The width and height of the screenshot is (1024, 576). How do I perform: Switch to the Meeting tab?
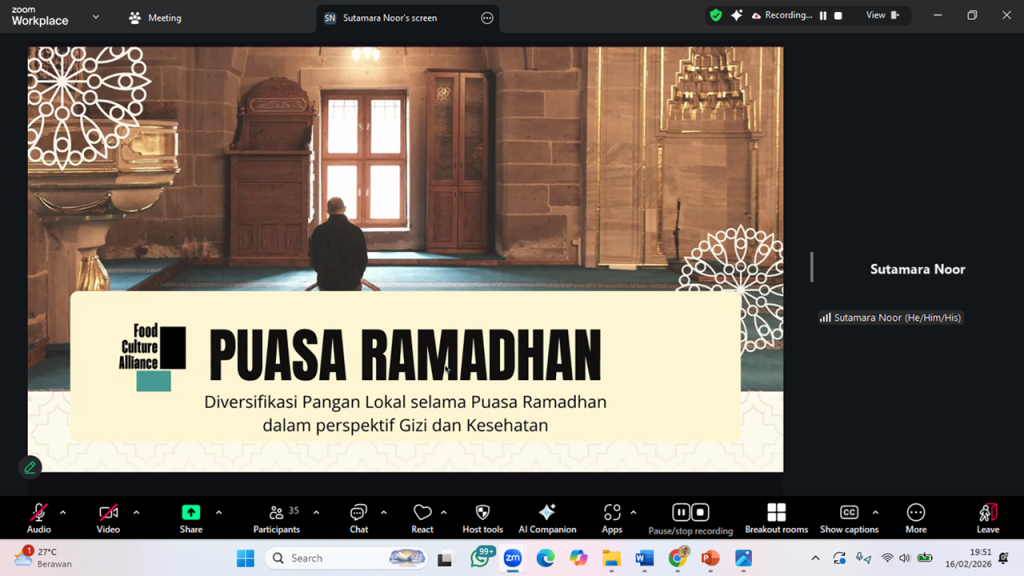[156, 18]
